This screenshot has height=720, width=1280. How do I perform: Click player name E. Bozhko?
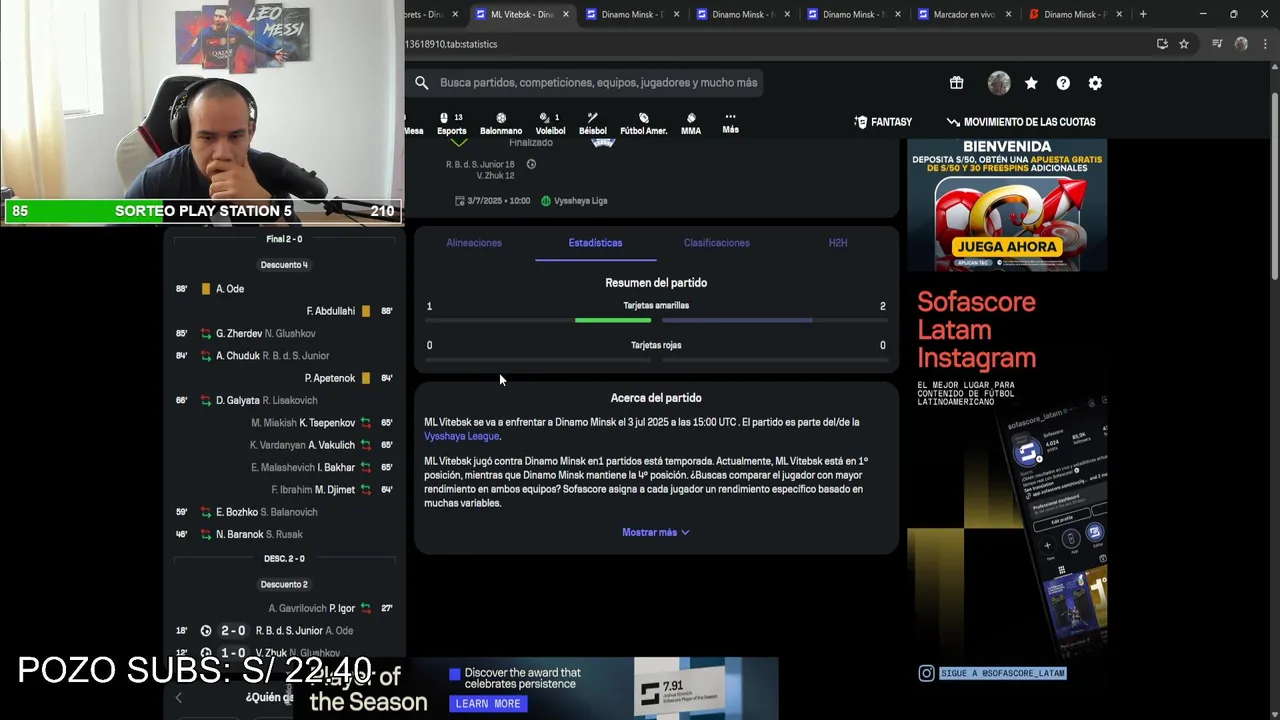pyautogui.click(x=237, y=512)
